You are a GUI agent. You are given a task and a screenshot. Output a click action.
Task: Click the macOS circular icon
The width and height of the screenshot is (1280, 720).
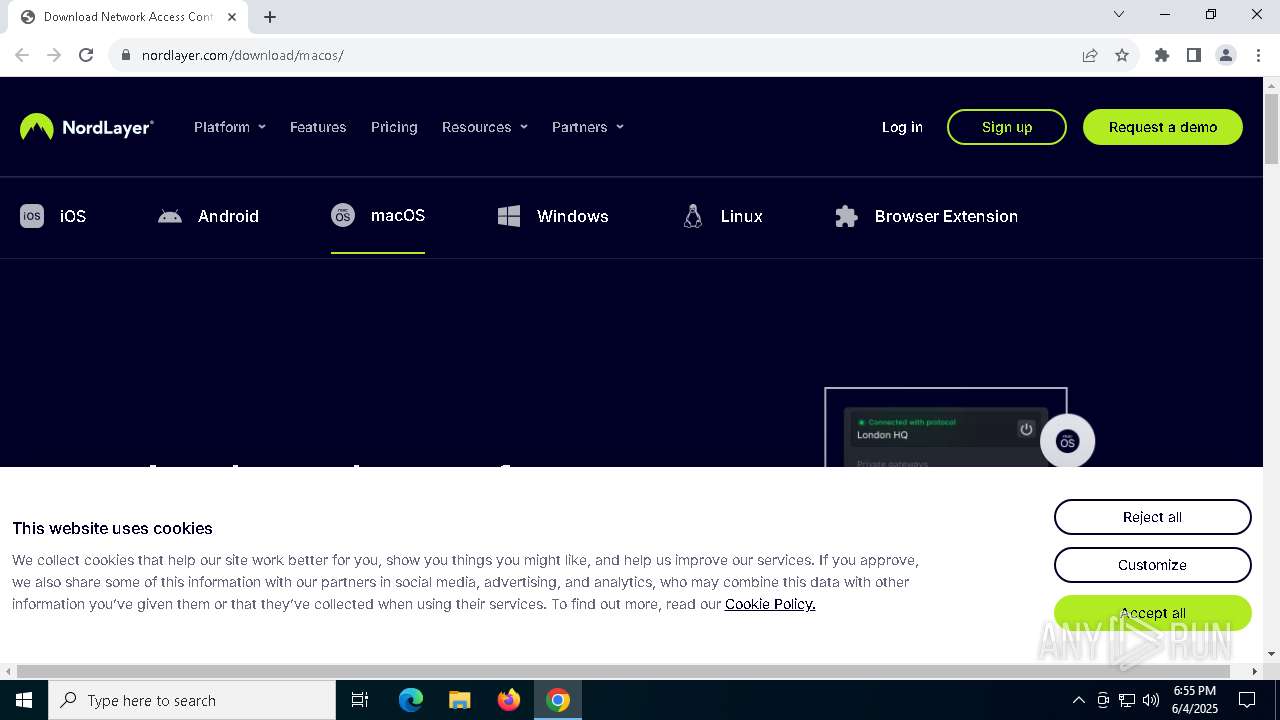[x=343, y=215]
